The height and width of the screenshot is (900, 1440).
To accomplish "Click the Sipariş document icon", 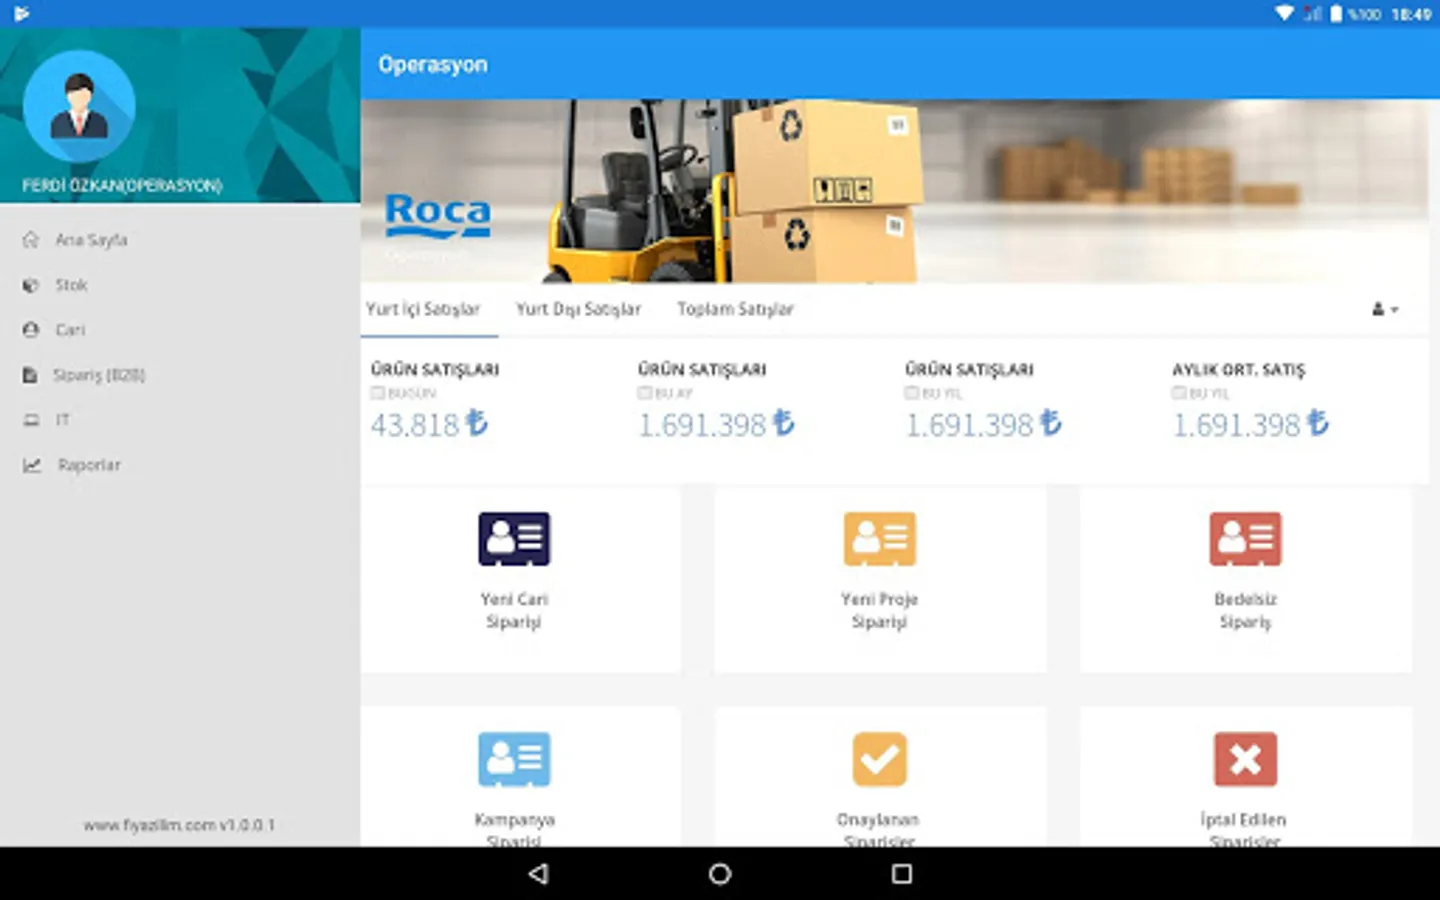I will [30, 375].
